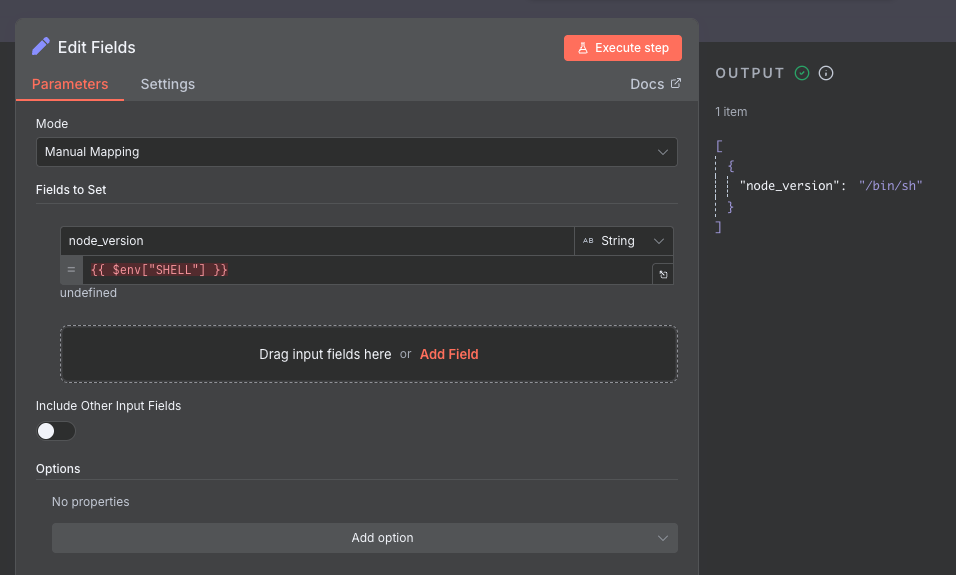The image size is (956, 575).
Task: Click the "/bin/sh" output value
Action: point(890,186)
